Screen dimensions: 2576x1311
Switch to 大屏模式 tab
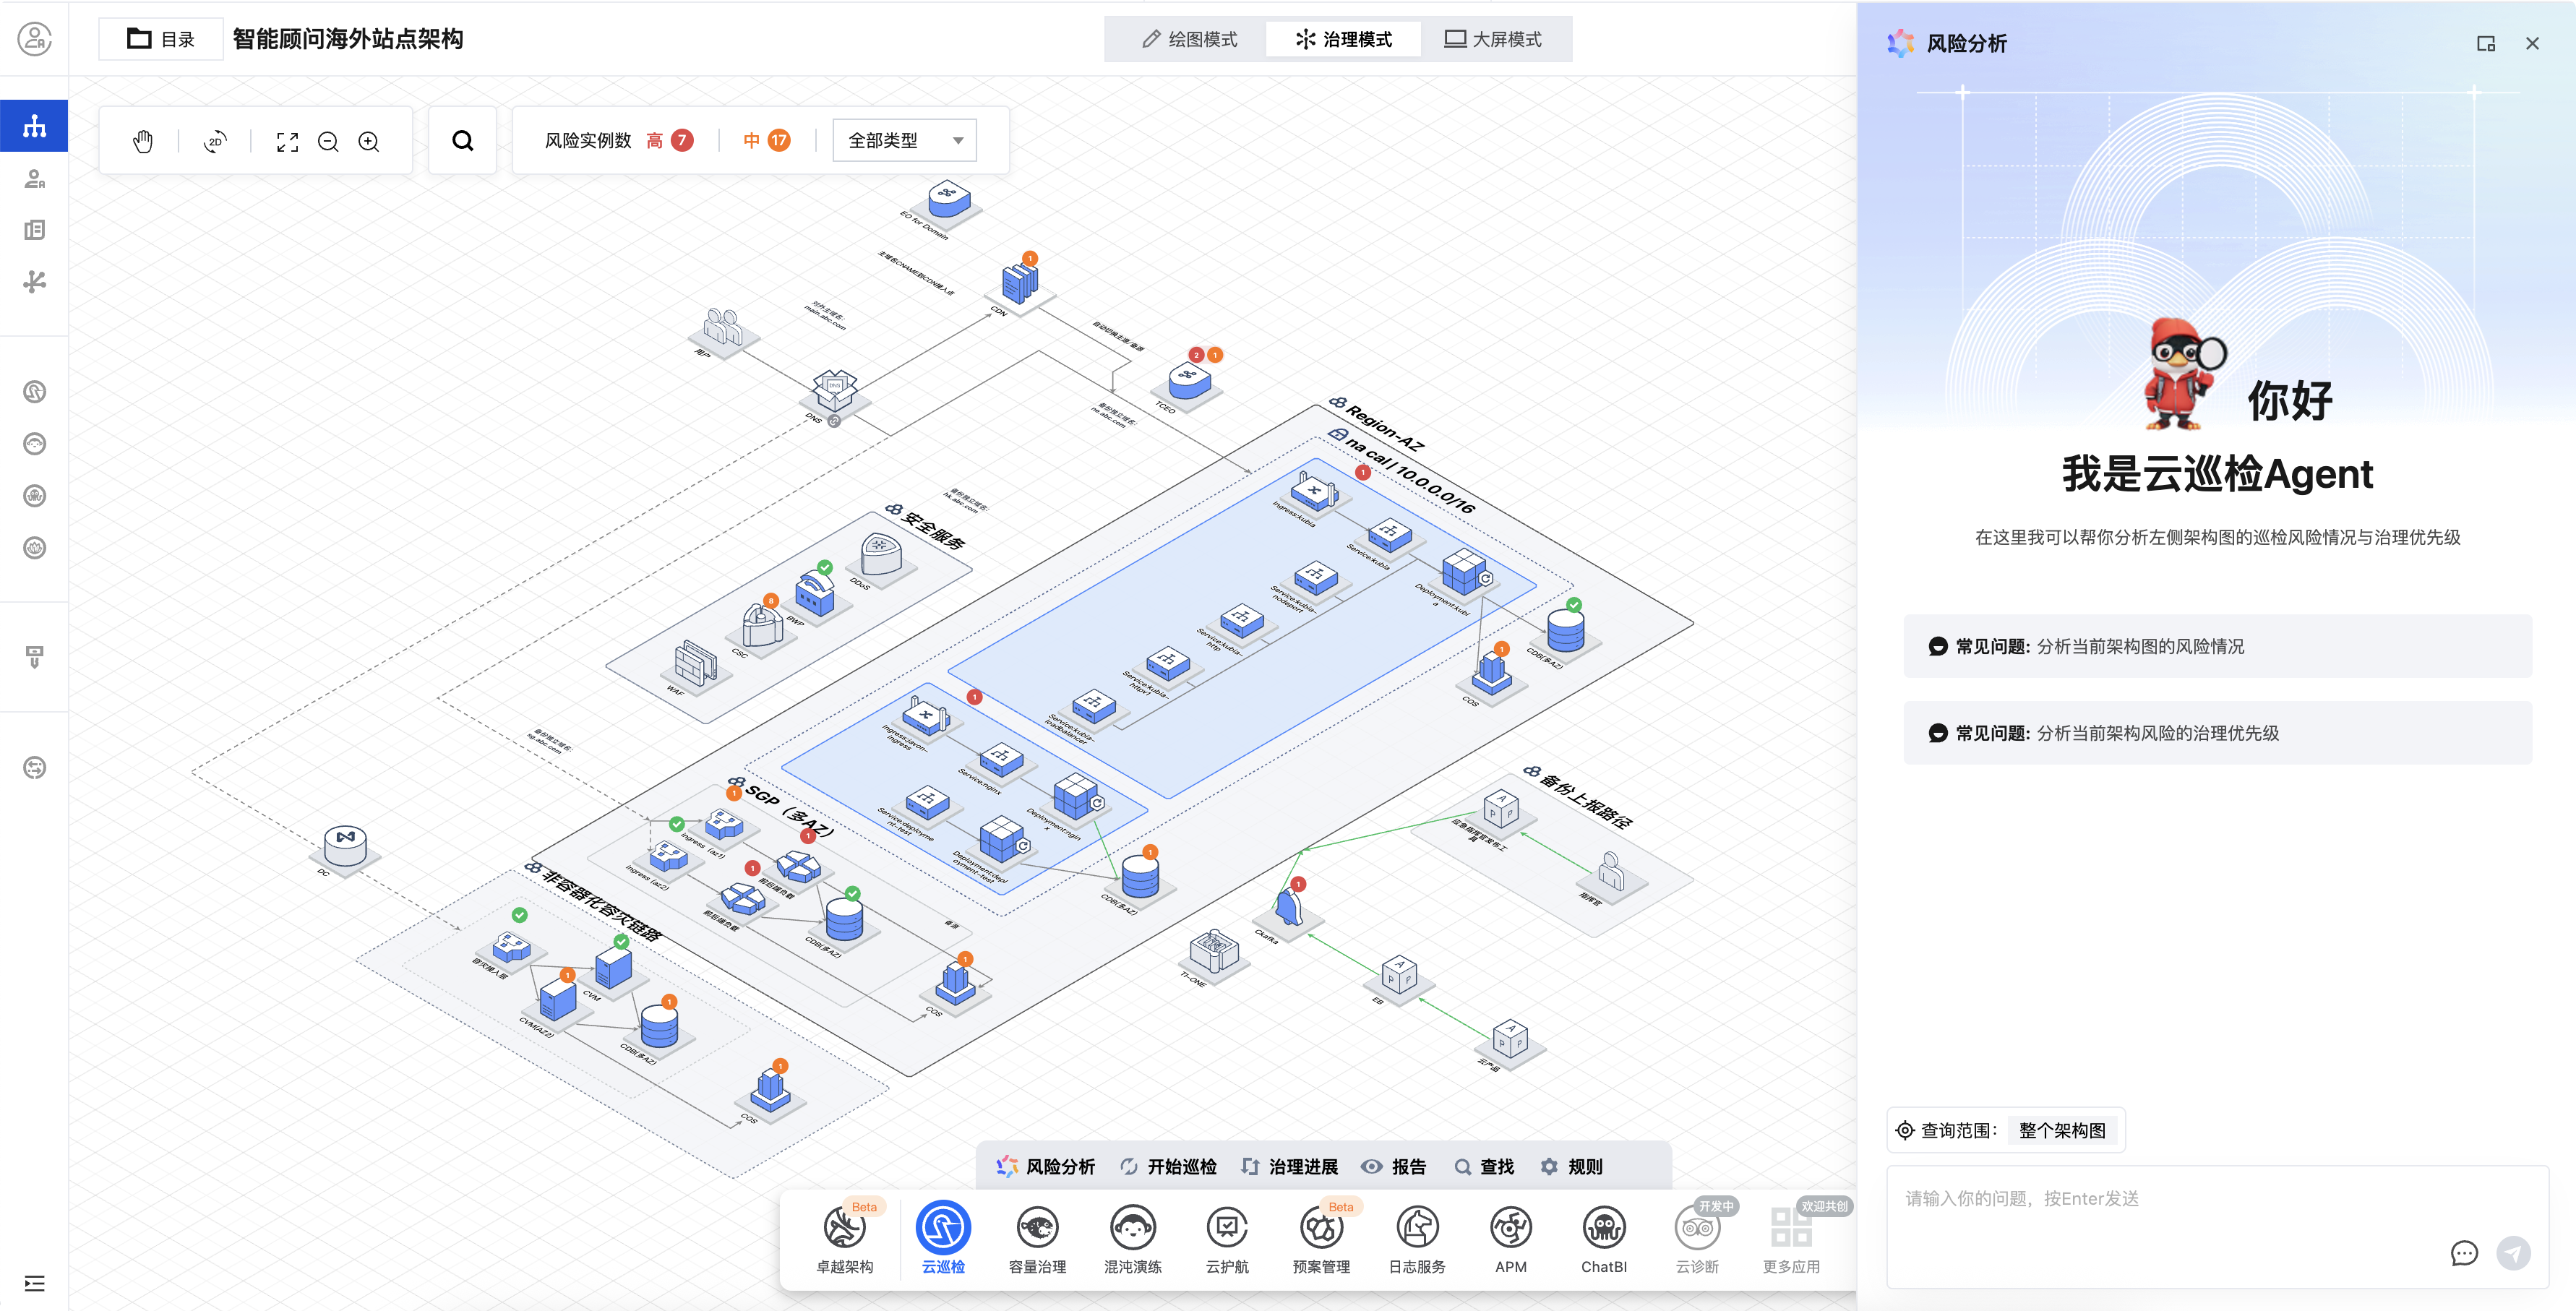(1492, 39)
